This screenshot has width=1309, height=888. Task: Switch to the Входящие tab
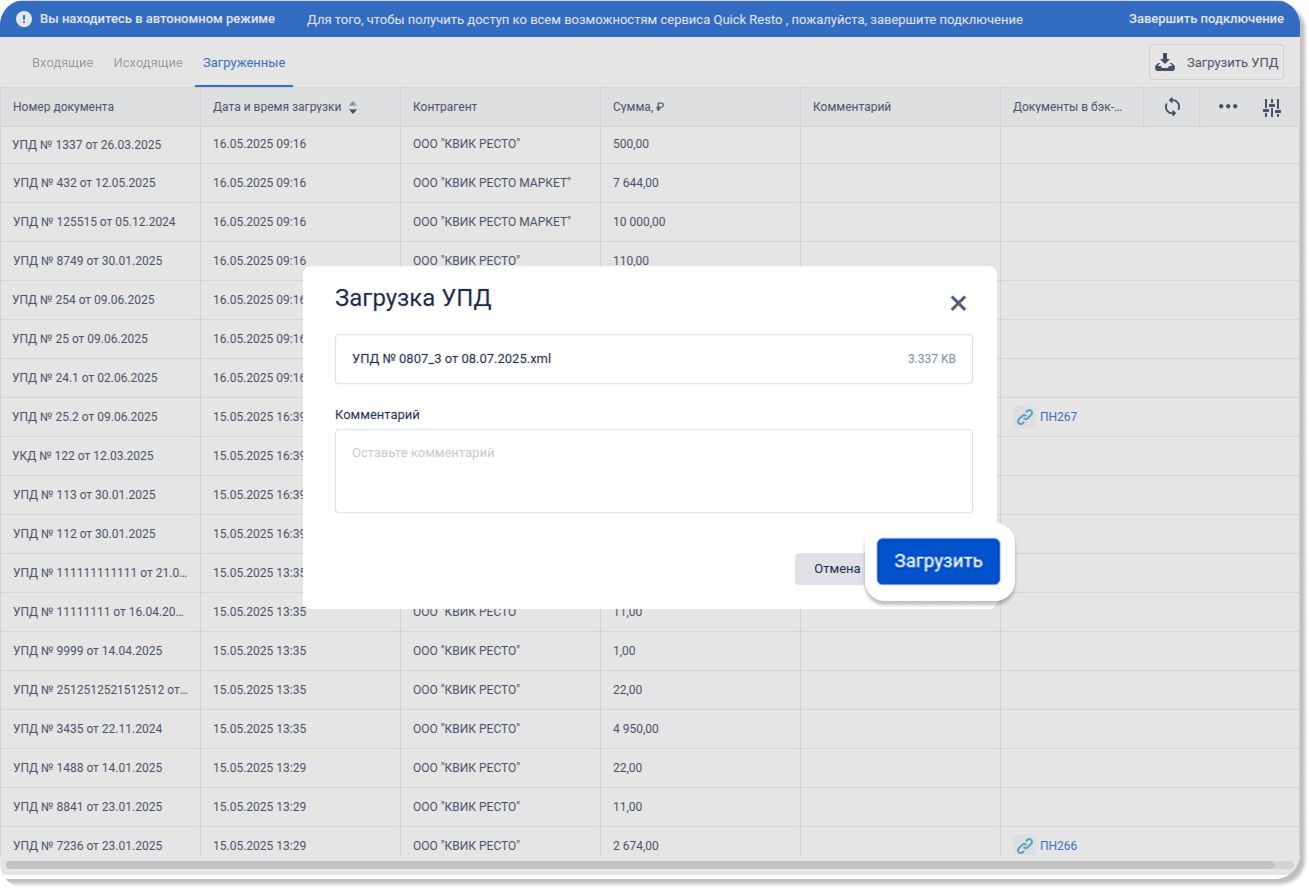[x=62, y=63]
